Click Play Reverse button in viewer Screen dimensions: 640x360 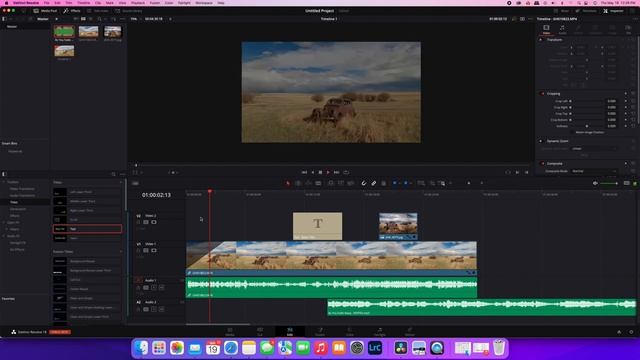[x=313, y=172]
